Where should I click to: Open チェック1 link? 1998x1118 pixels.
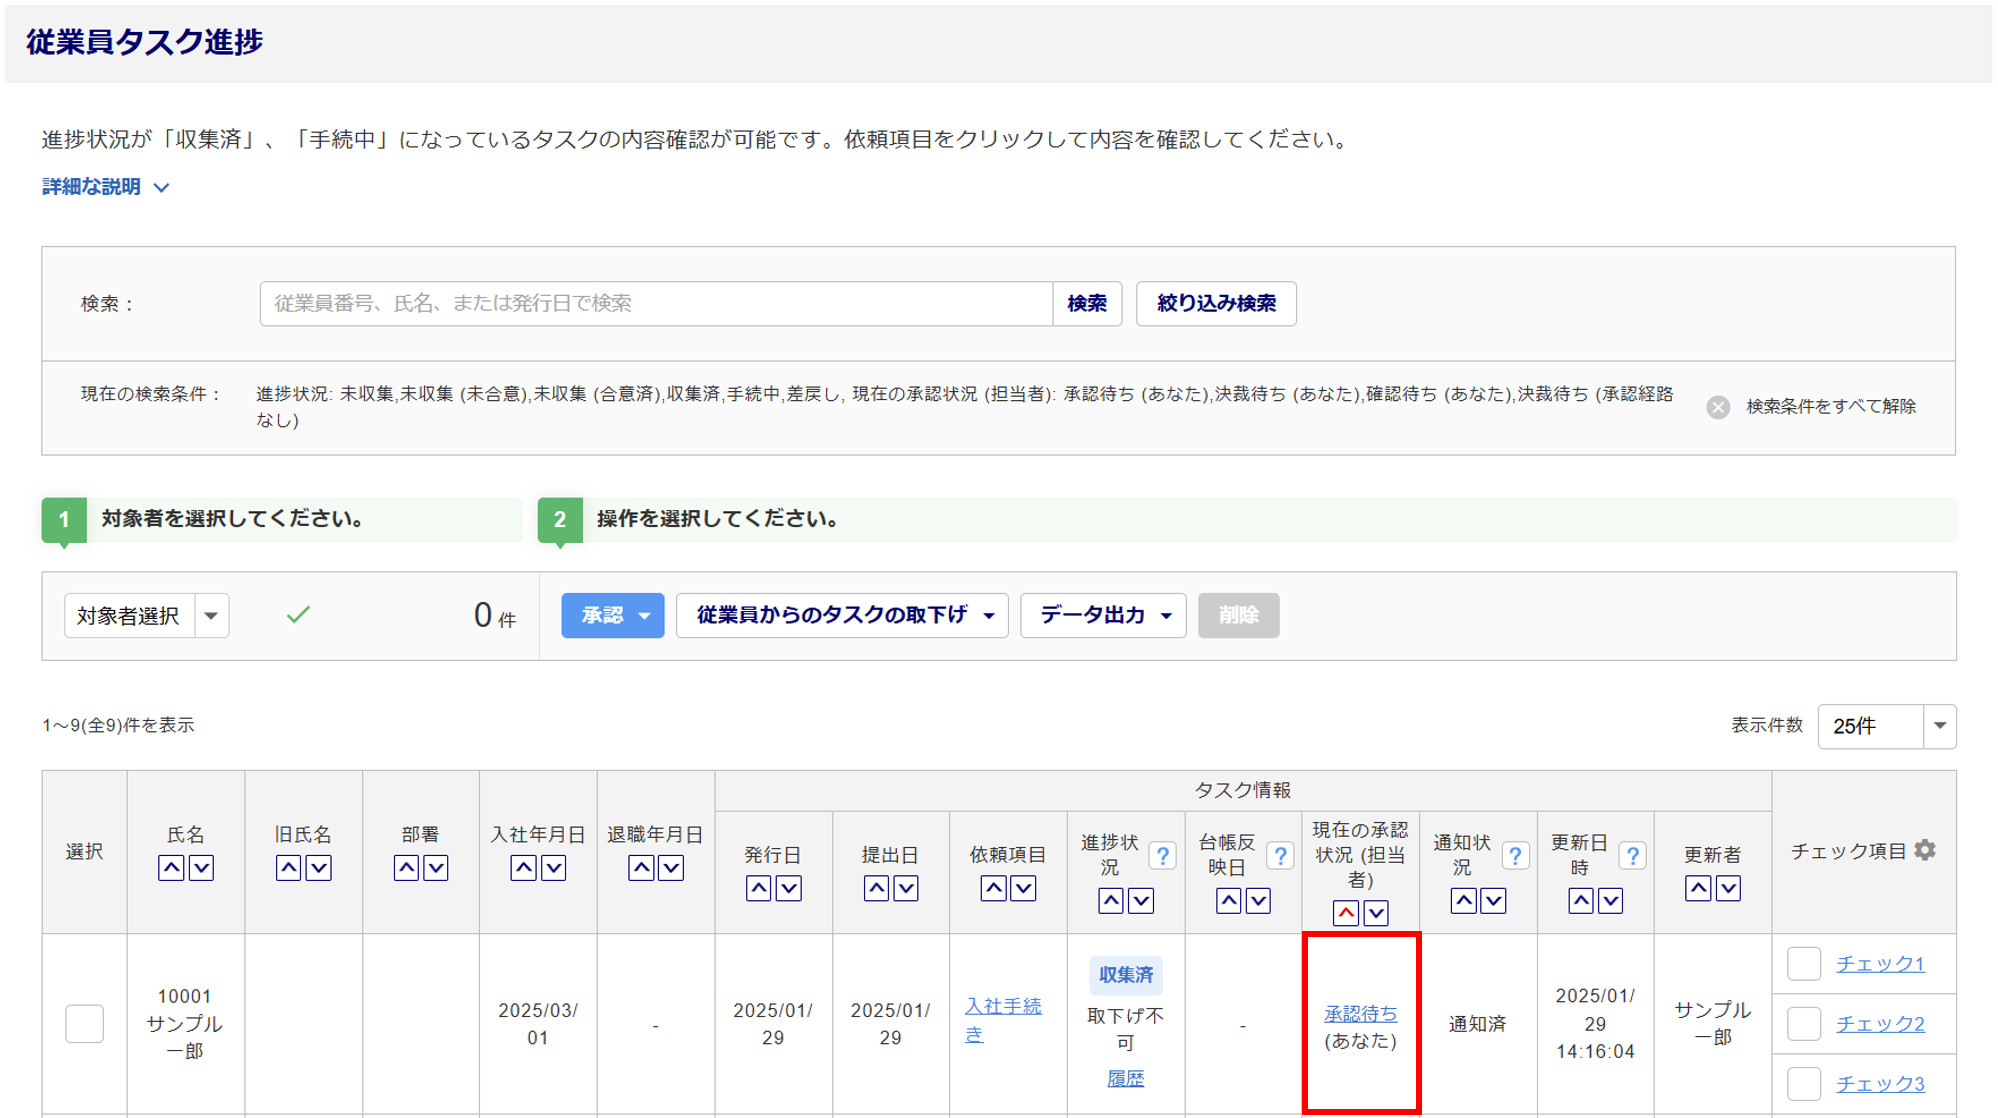[1880, 964]
